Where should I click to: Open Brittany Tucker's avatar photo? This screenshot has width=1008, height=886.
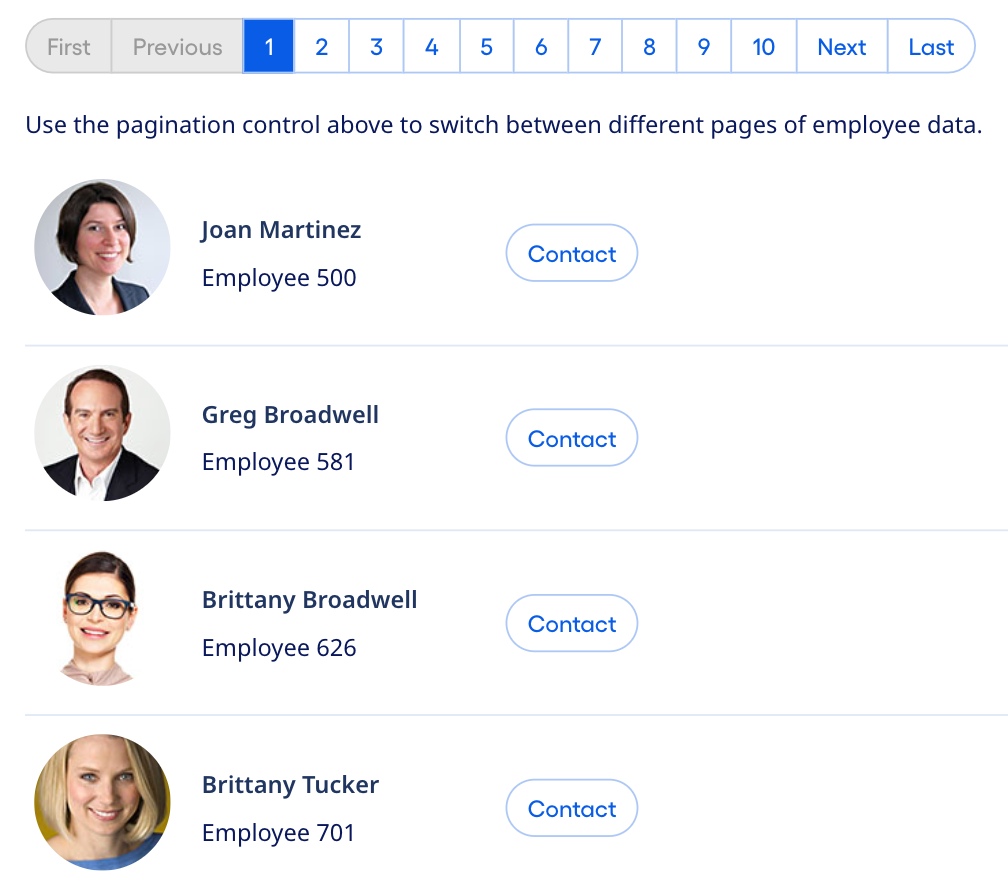(102, 804)
